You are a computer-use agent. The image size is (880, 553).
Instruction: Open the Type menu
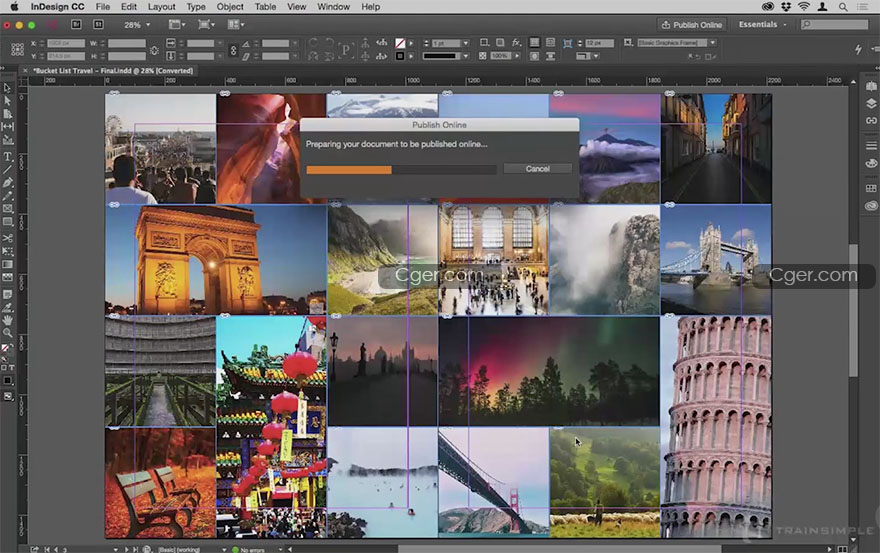pyautogui.click(x=196, y=7)
